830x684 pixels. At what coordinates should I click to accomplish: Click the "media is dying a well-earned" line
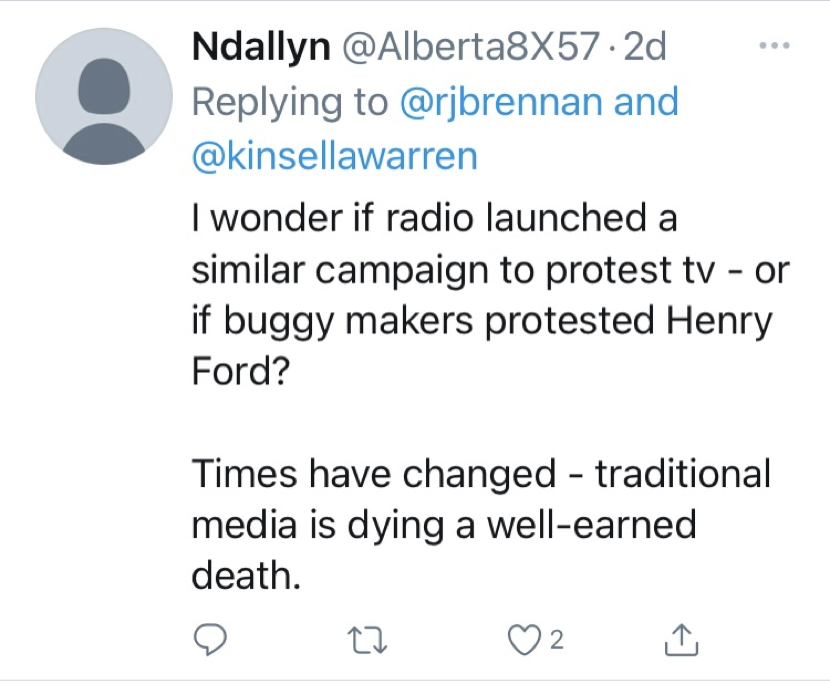click(x=443, y=525)
